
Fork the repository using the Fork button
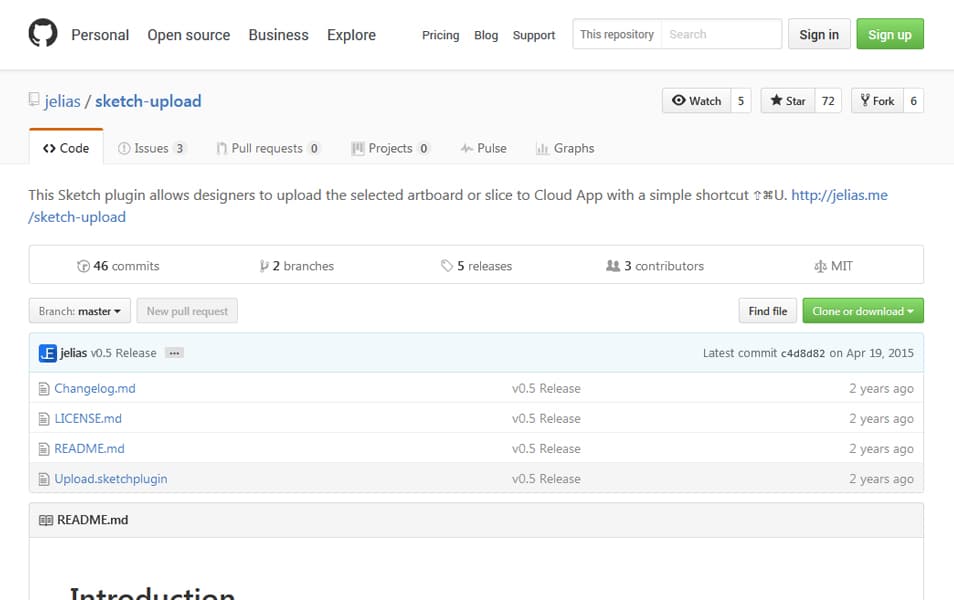point(877,101)
